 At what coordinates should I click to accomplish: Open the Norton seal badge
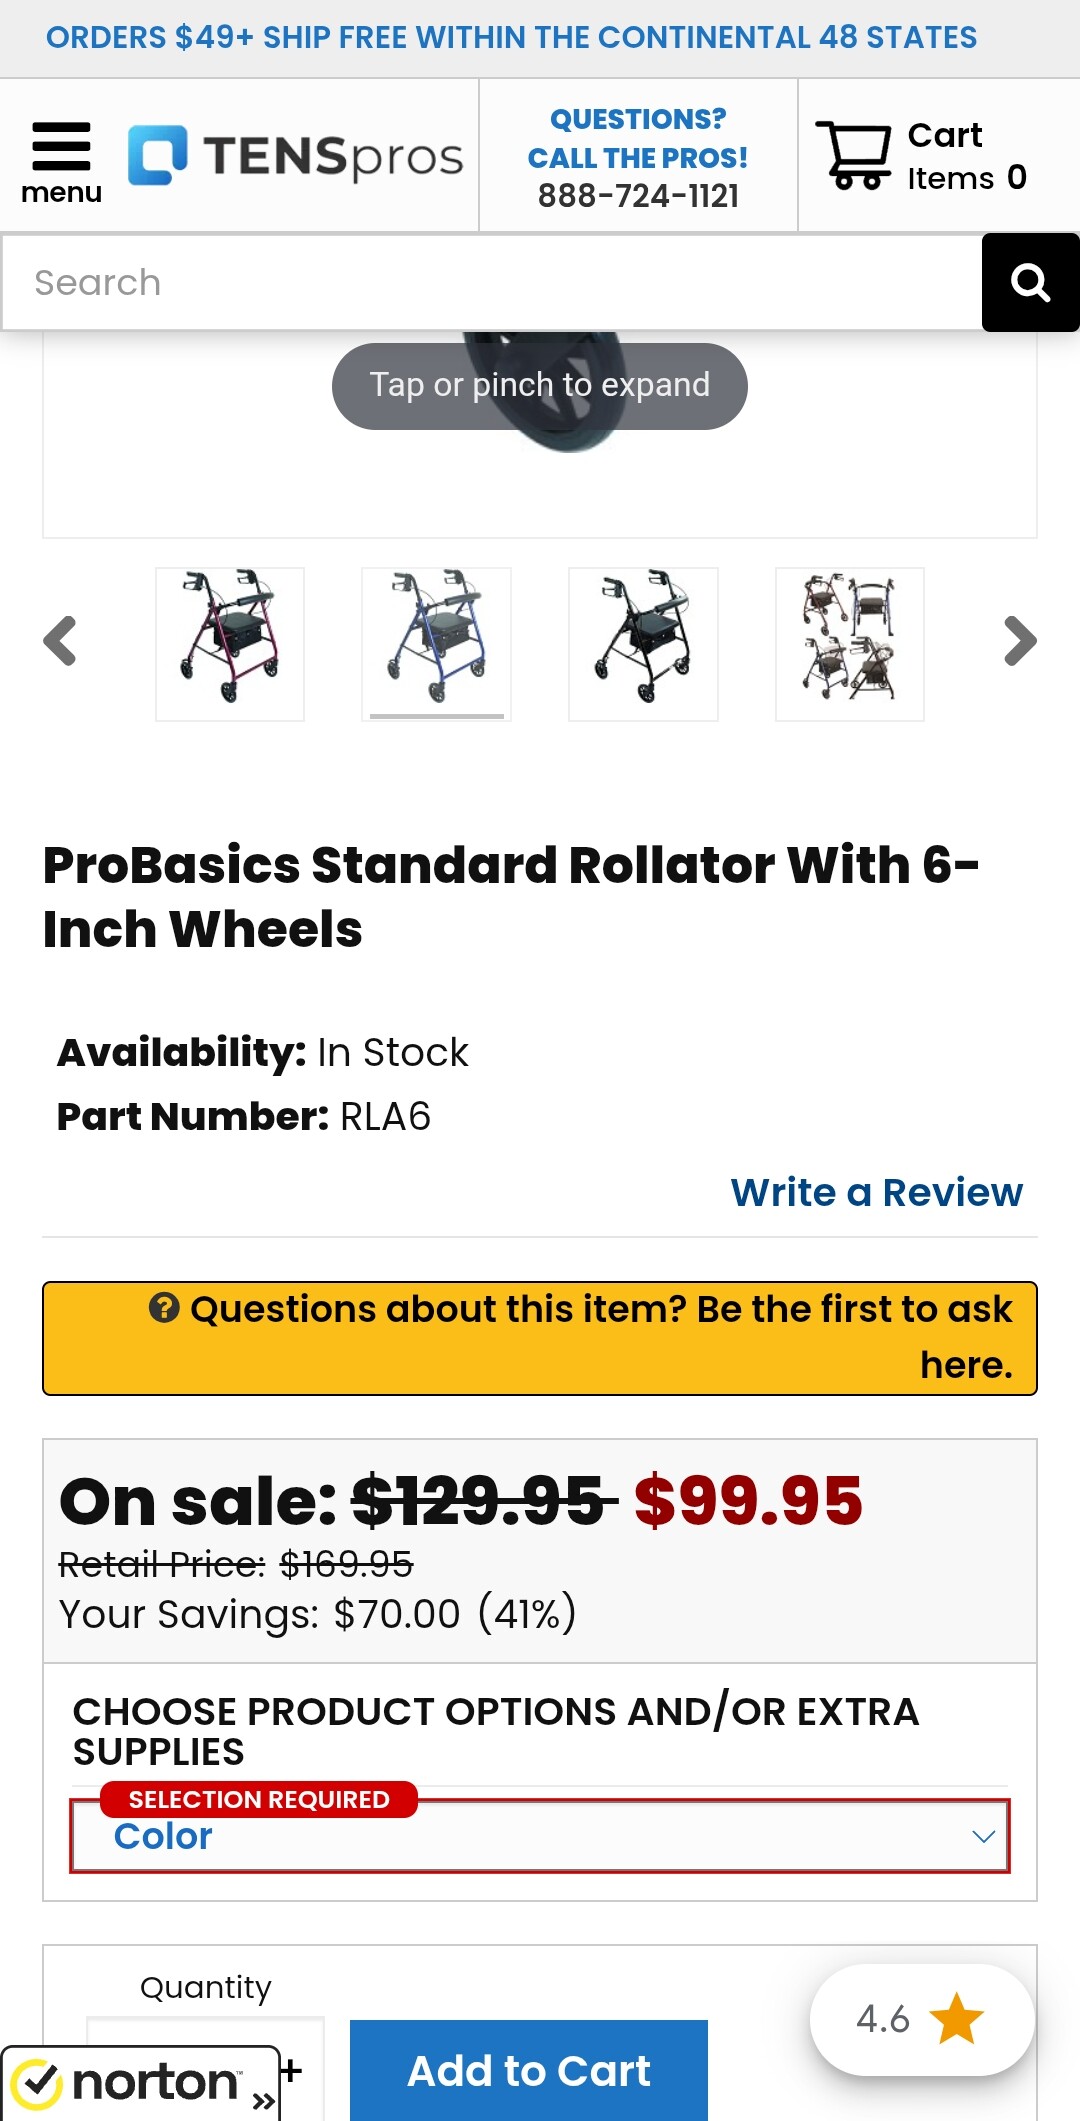point(140,2083)
